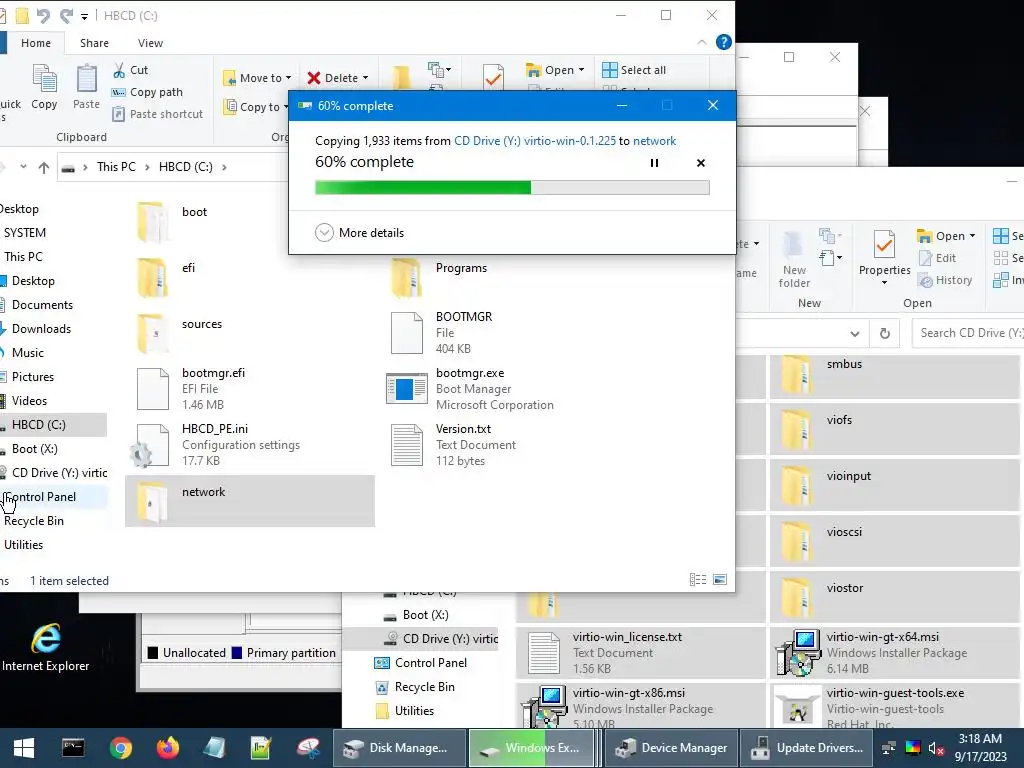
Task: Select SYSTEM in the navigation pane
Action: 25,233
